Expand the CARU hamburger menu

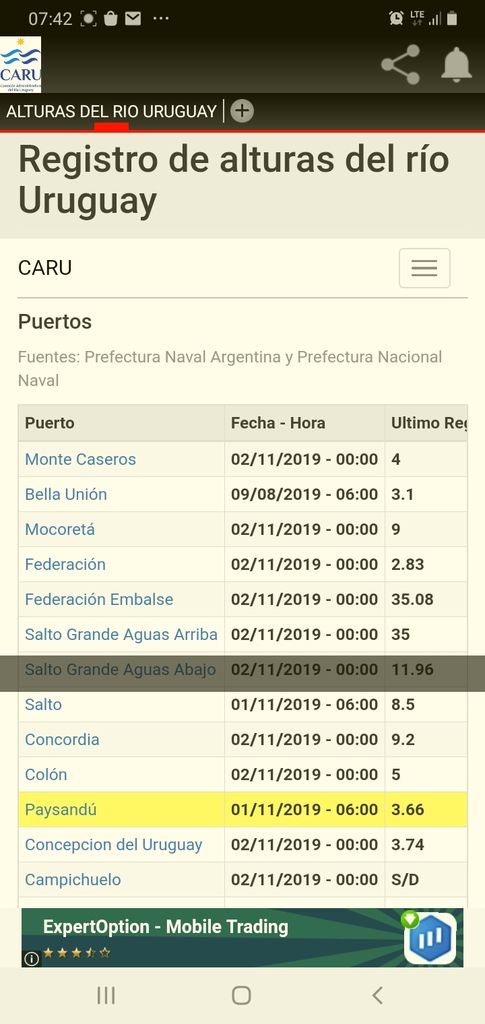tap(424, 268)
